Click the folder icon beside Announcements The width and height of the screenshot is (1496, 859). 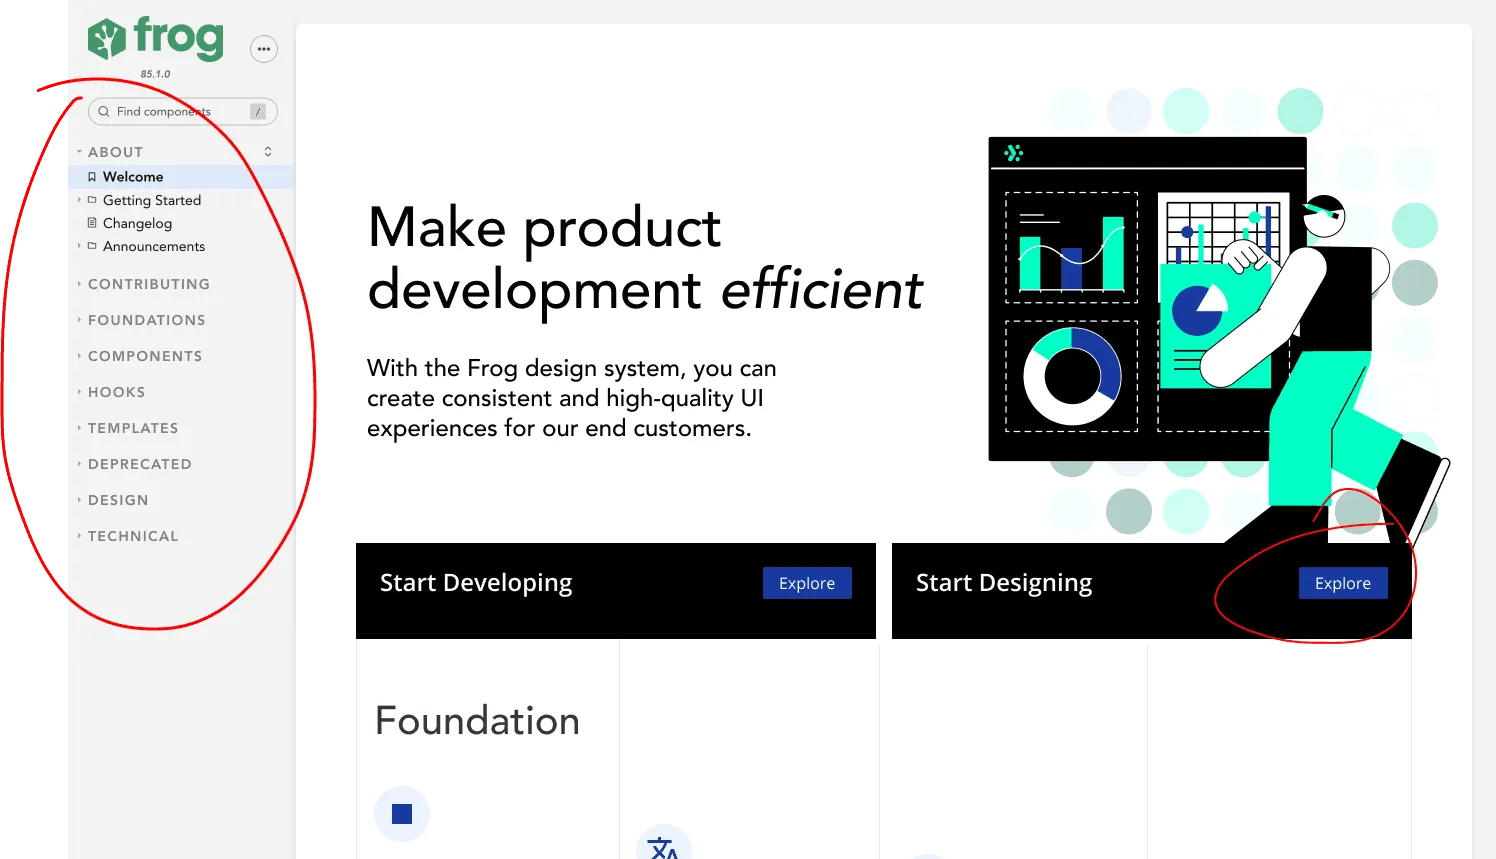coord(92,246)
